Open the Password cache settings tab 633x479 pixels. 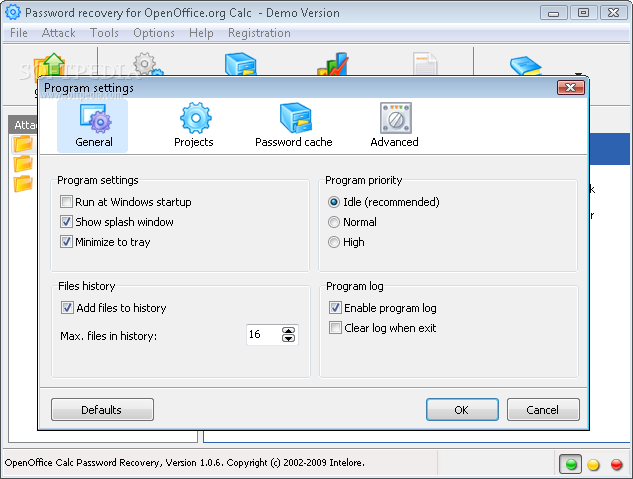coord(294,126)
